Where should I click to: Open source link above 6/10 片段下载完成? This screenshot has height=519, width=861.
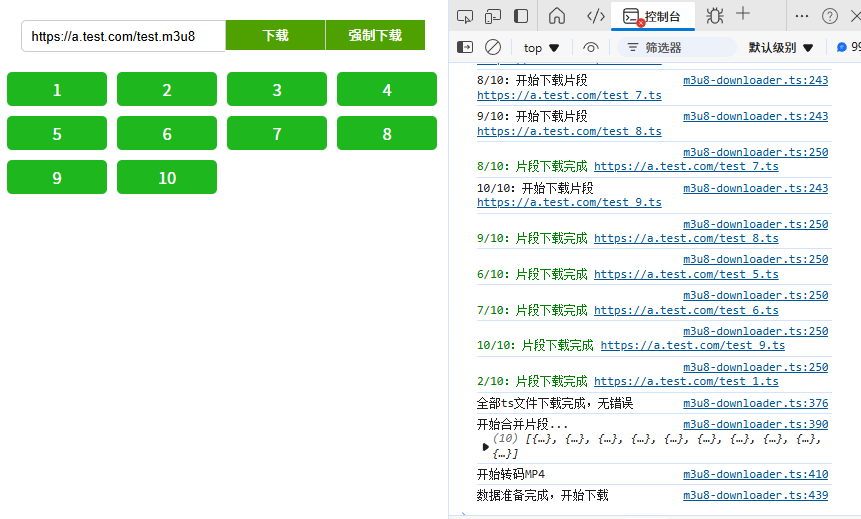[756, 259]
